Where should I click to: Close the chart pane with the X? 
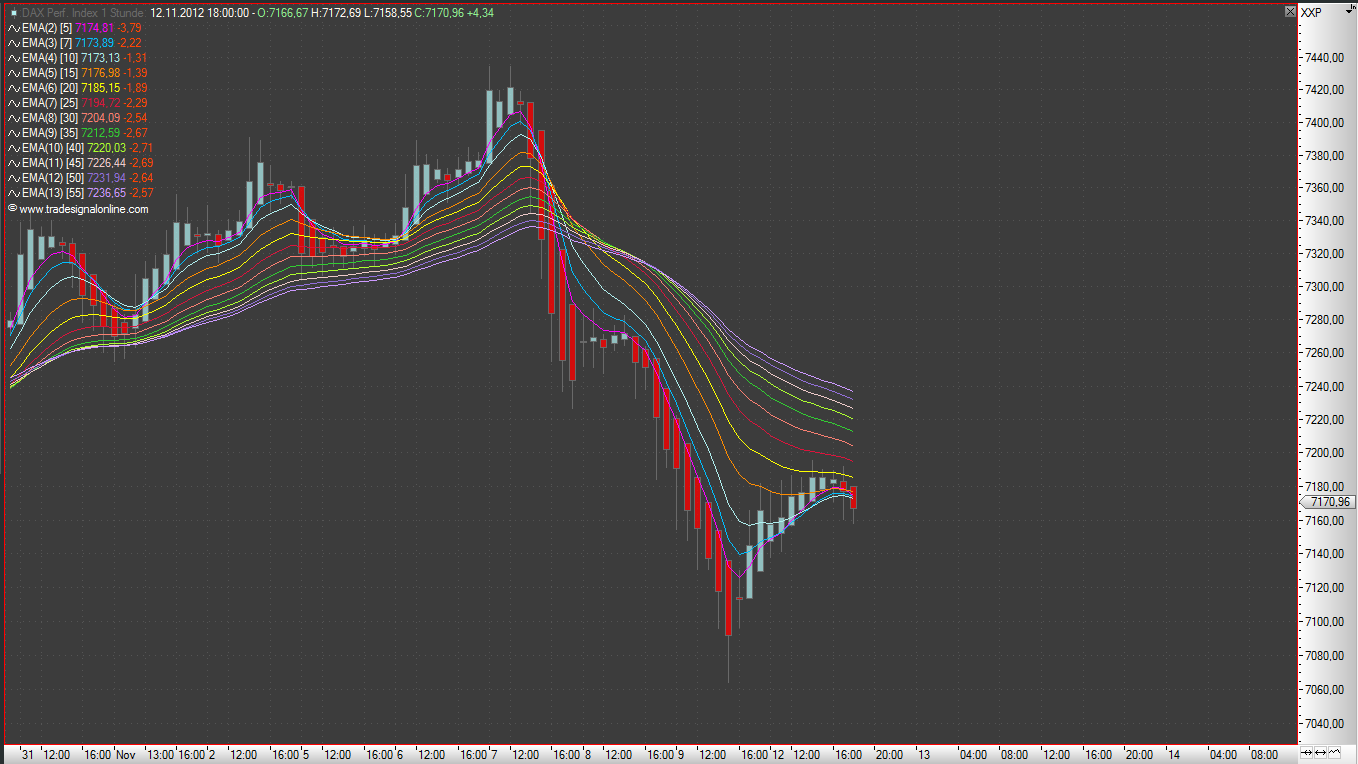[x=1290, y=11]
